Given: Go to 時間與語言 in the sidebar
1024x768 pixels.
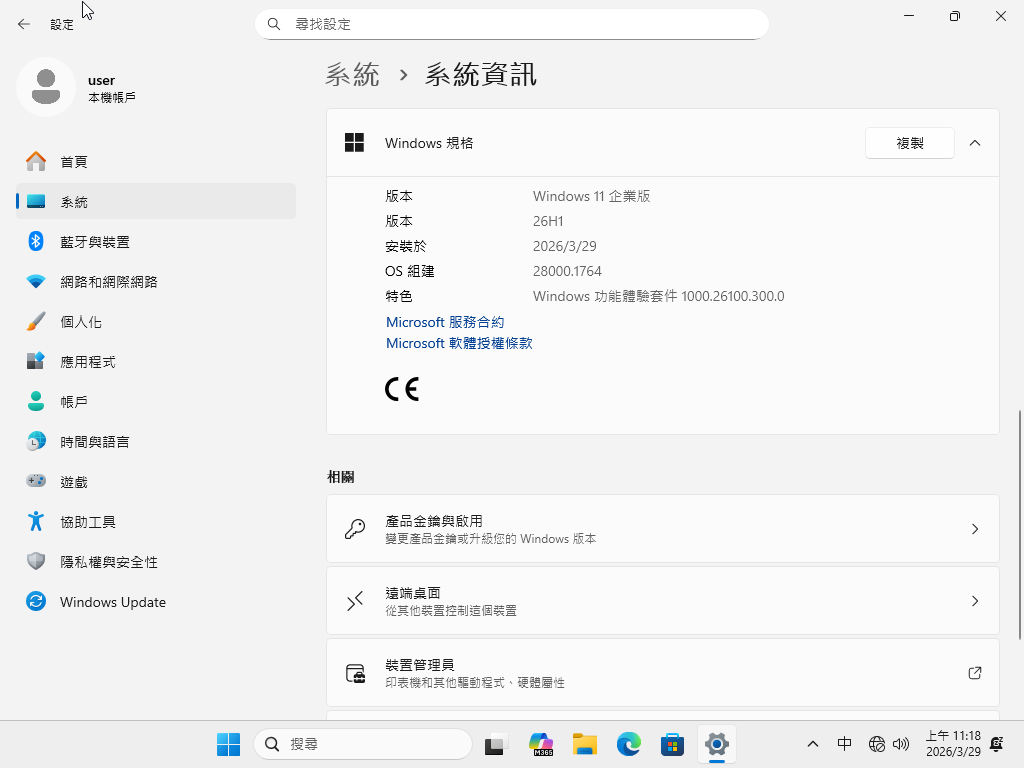Looking at the screenshot, I should pos(94,442).
